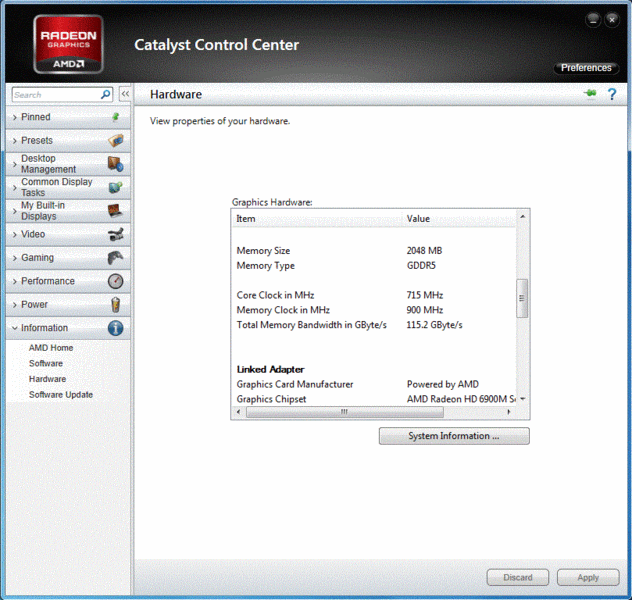Click the Power battery icon
Viewport: 632px width, 600px height.
tap(116, 305)
